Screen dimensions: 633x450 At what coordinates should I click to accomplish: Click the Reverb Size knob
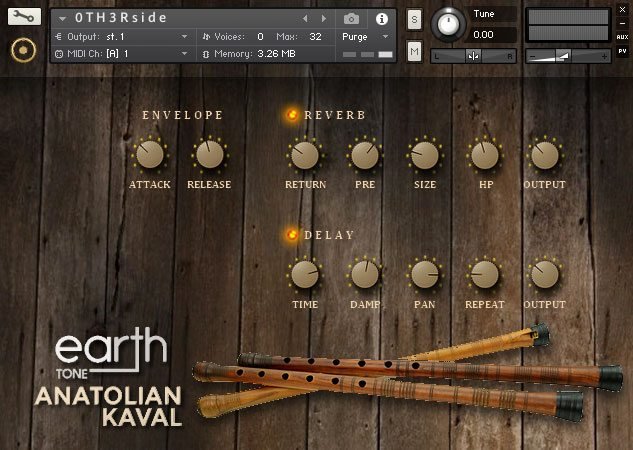click(x=424, y=155)
